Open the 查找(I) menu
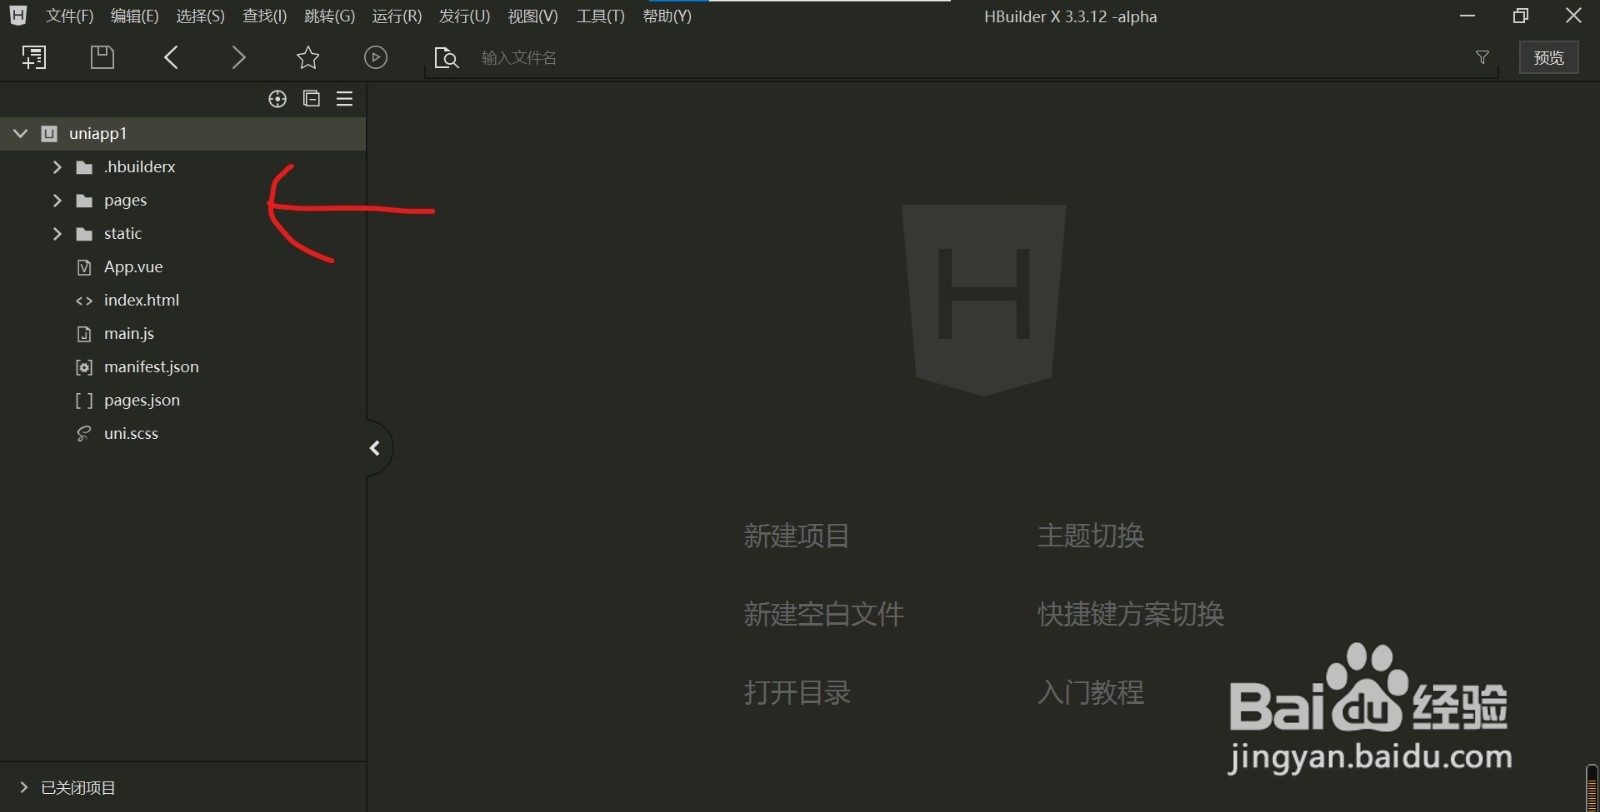Screen dimensions: 1600x812 pos(264,16)
